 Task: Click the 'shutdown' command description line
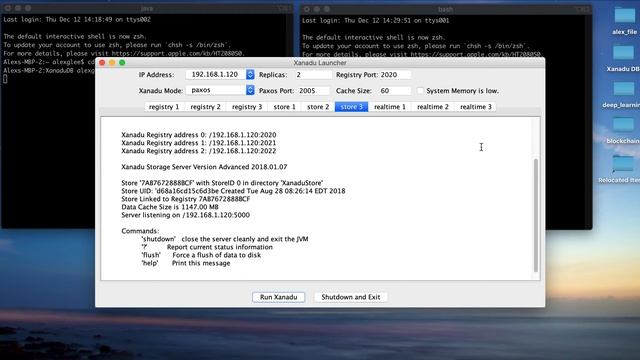click(225, 239)
